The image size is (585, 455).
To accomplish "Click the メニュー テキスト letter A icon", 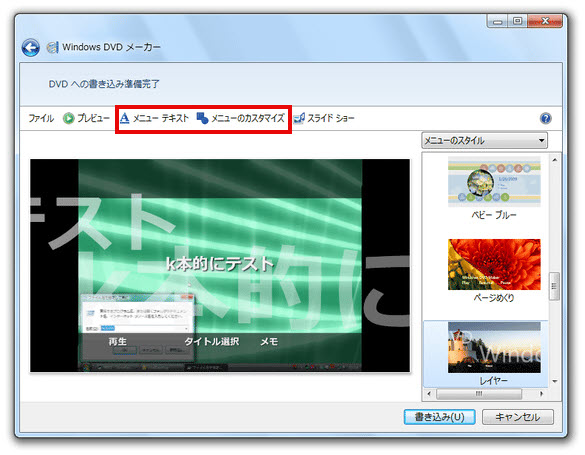I will point(125,118).
